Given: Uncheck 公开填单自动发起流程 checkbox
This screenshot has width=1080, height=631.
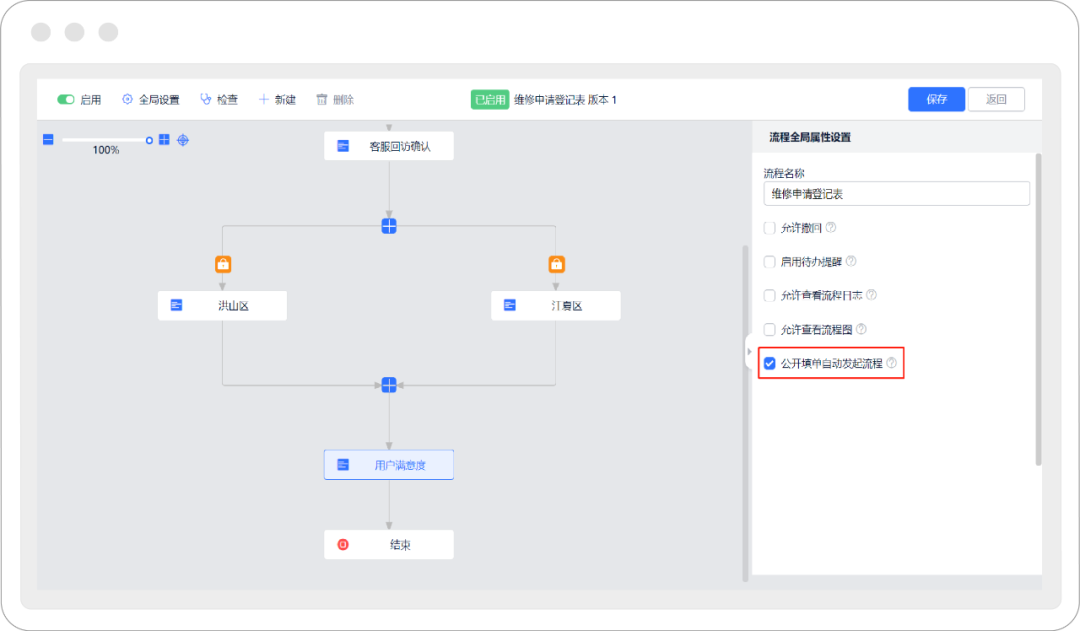Looking at the screenshot, I should coord(769,363).
